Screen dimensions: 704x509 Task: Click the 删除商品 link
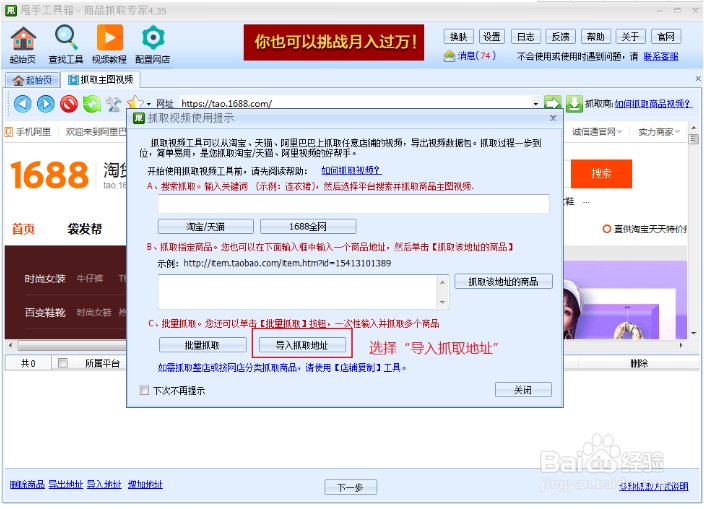point(27,484)
